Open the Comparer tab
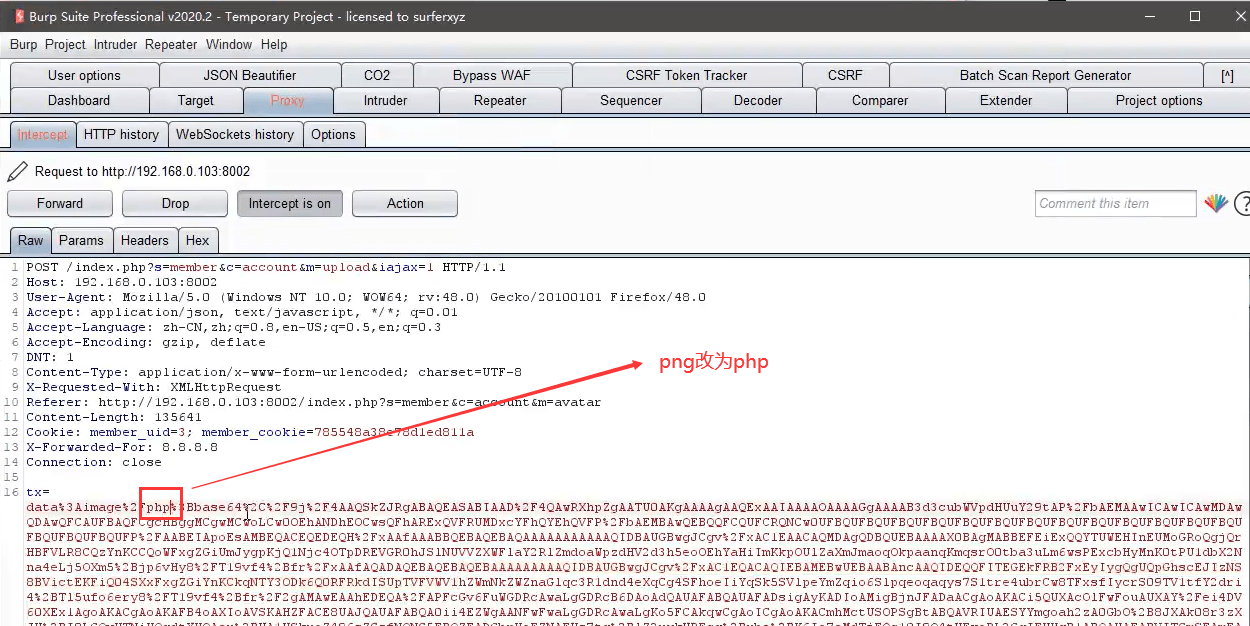The width and height of the screenshot is (1250, 626). click(x=880, y=100)
